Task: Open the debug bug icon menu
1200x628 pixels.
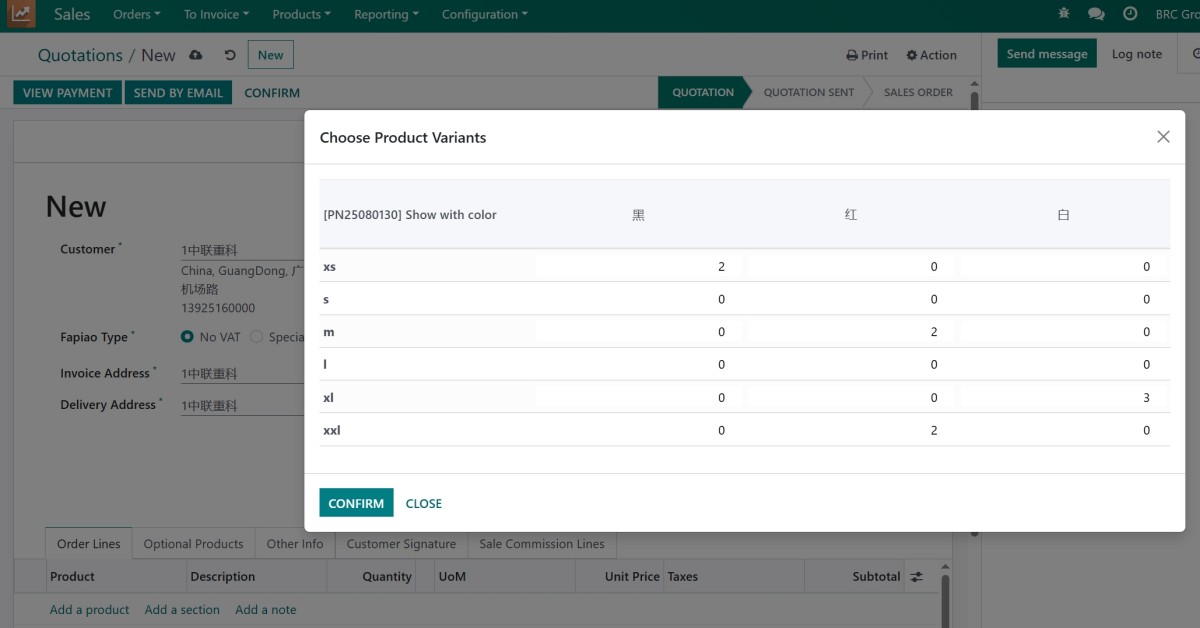Action: coord(1063,14)
